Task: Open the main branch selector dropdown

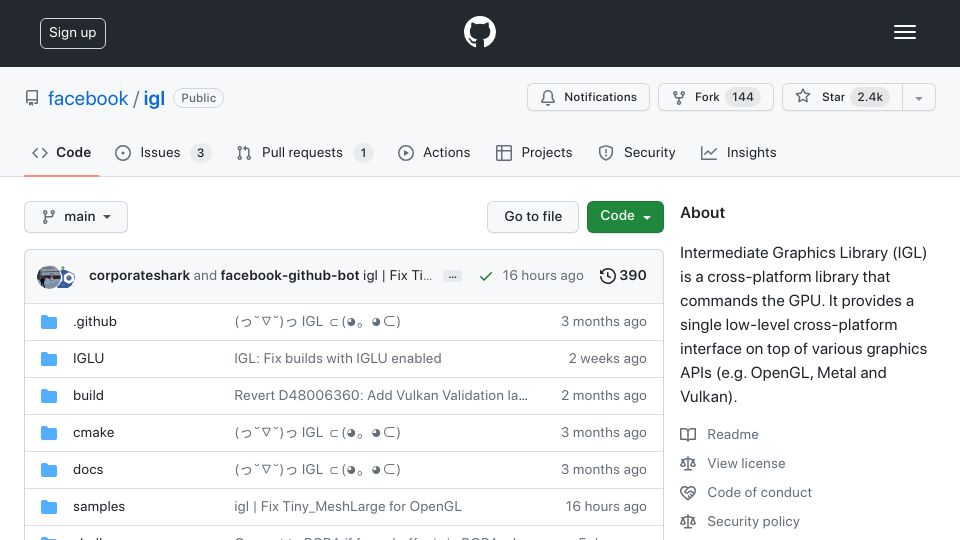Action: click(x=76, y=217)
